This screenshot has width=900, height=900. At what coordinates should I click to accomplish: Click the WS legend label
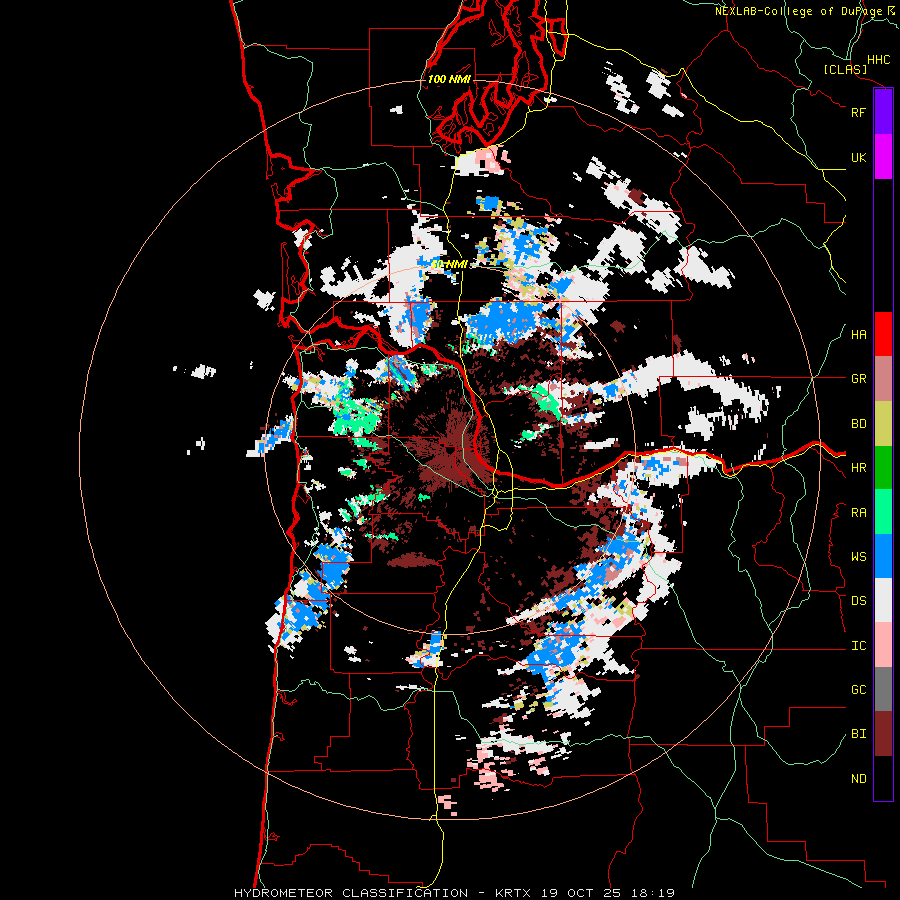pos(858,557)
